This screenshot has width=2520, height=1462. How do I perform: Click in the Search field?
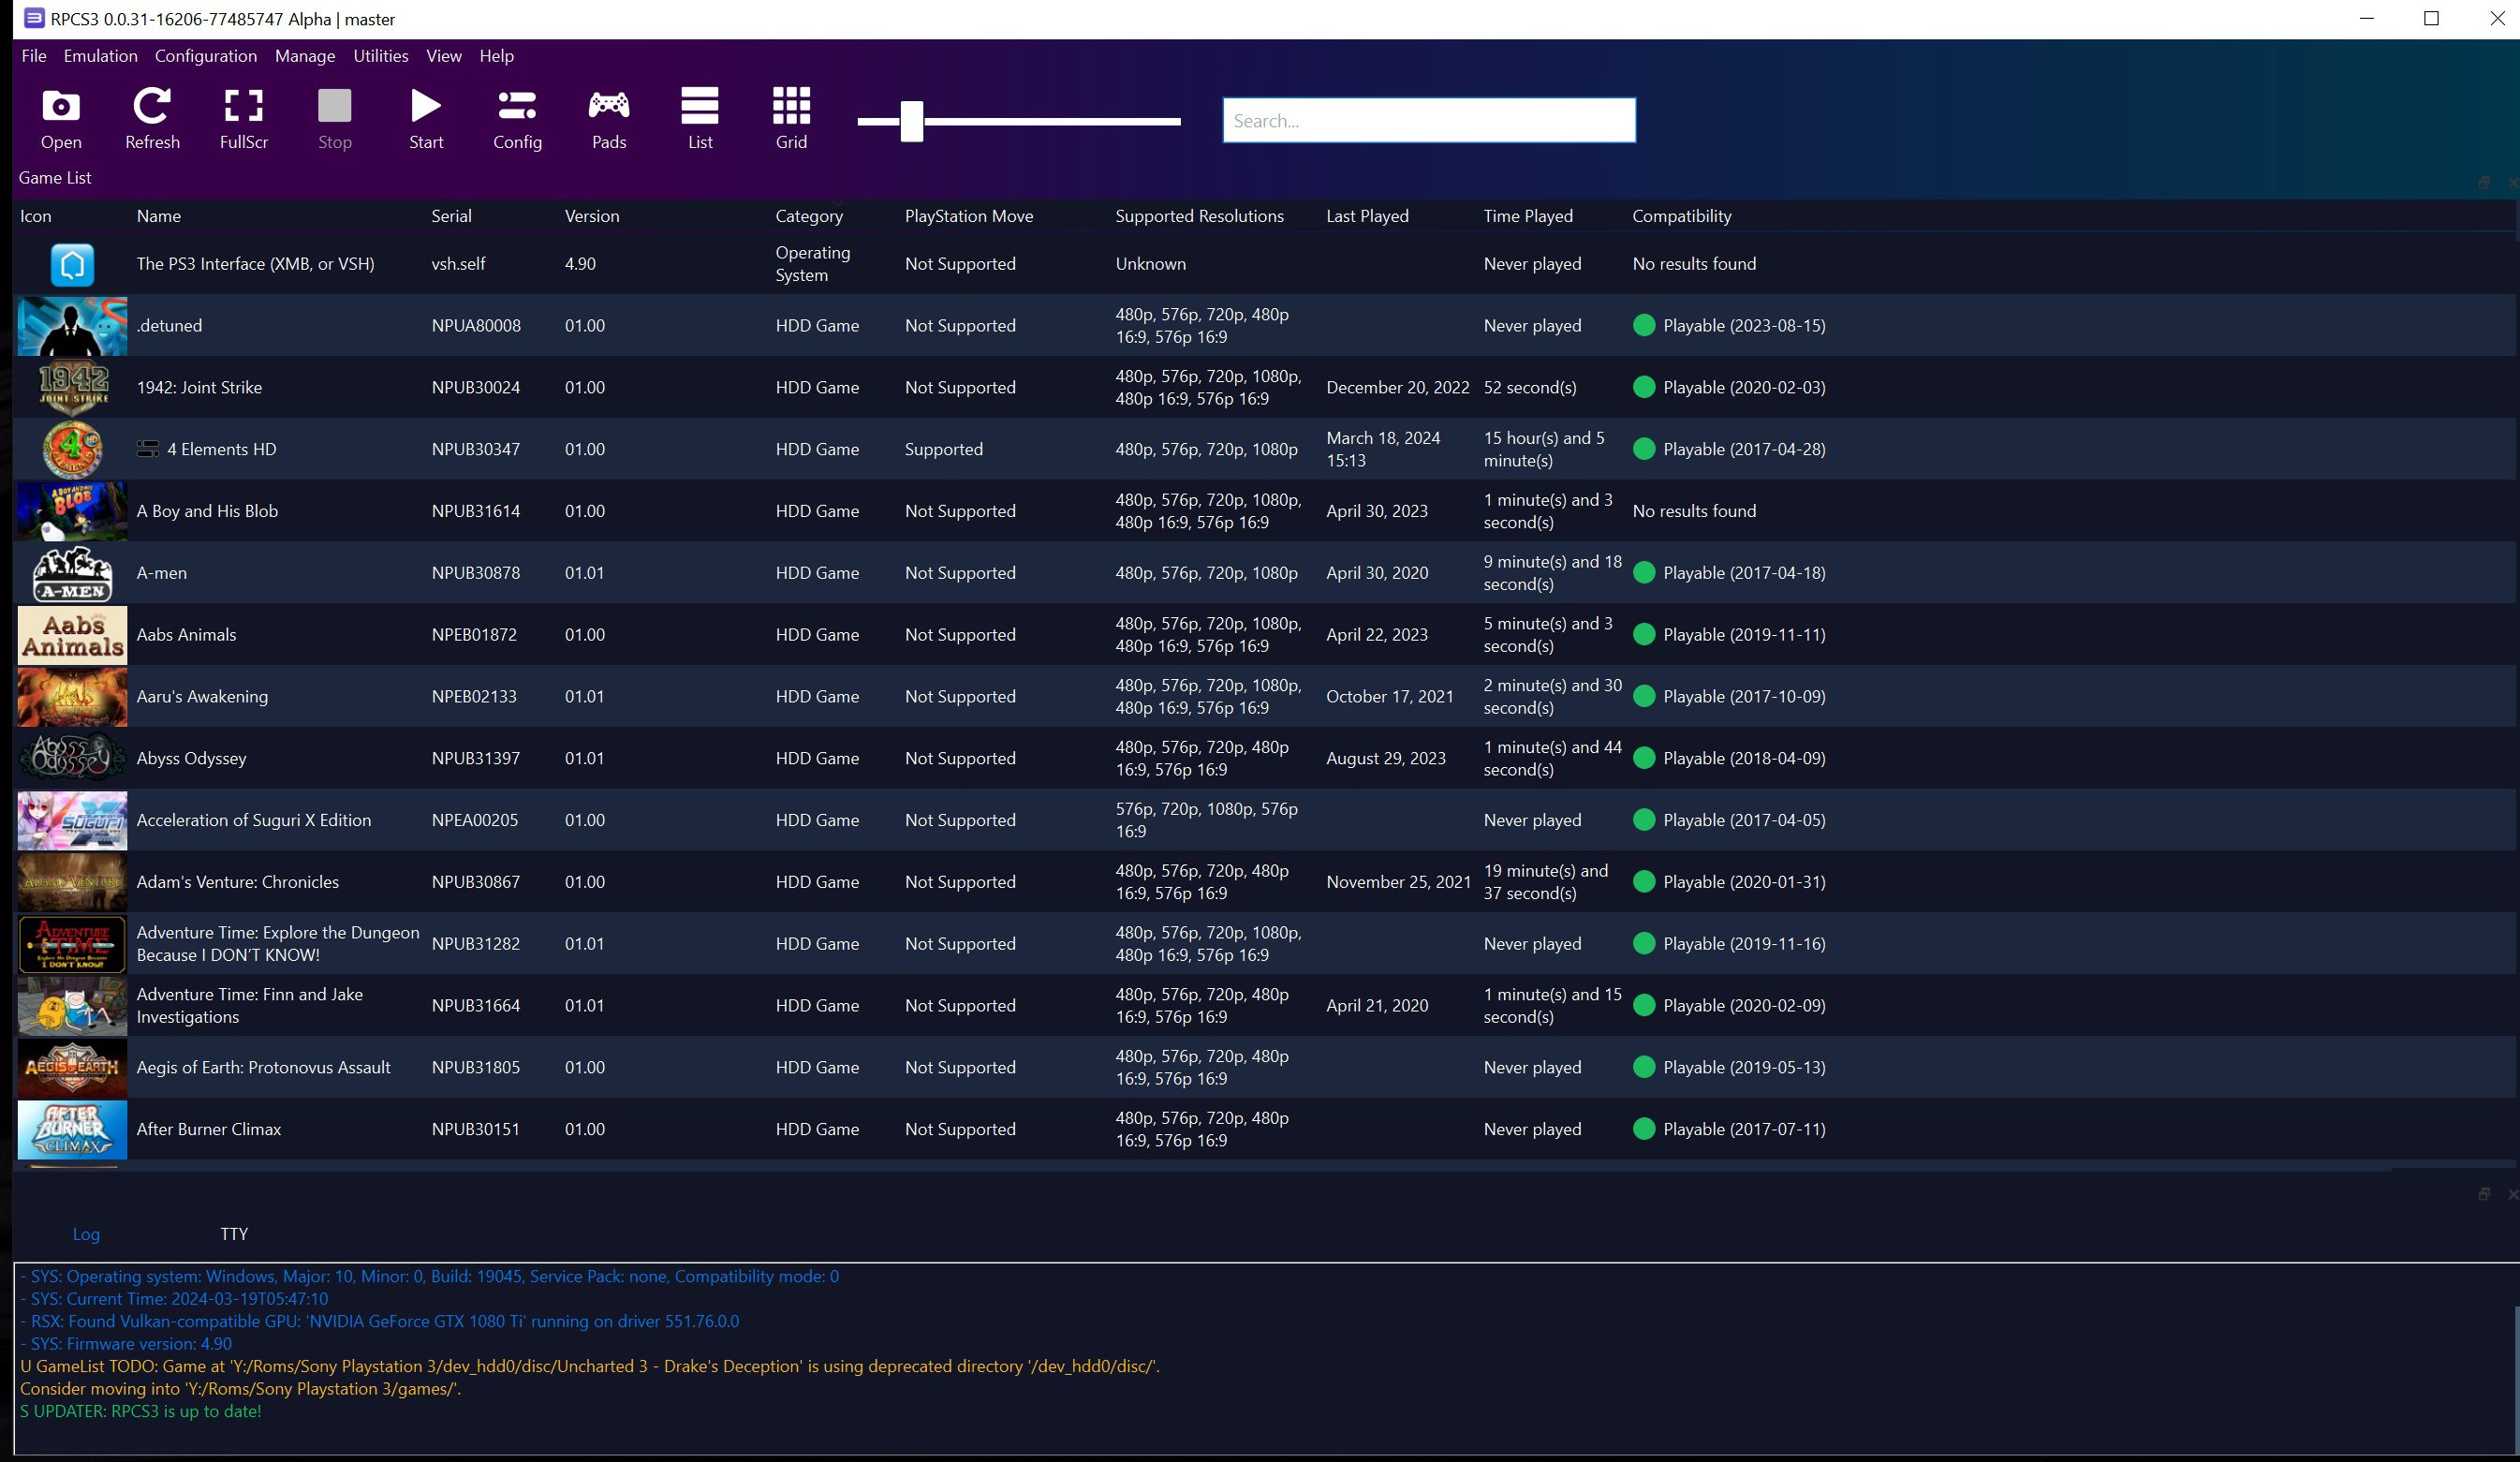click(1428, 121)
